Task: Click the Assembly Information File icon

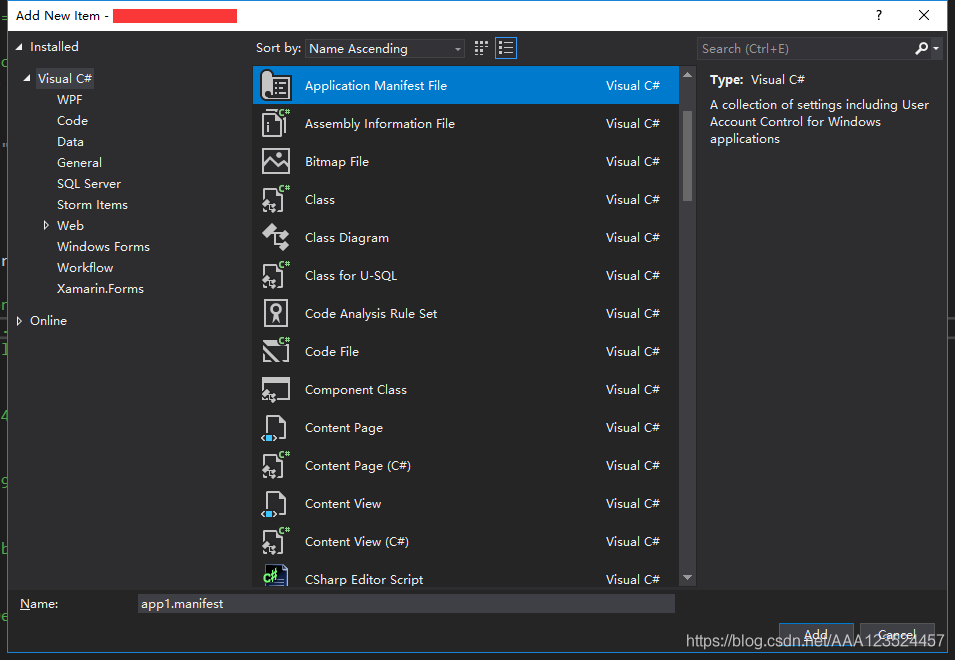Action: point(276,123)
